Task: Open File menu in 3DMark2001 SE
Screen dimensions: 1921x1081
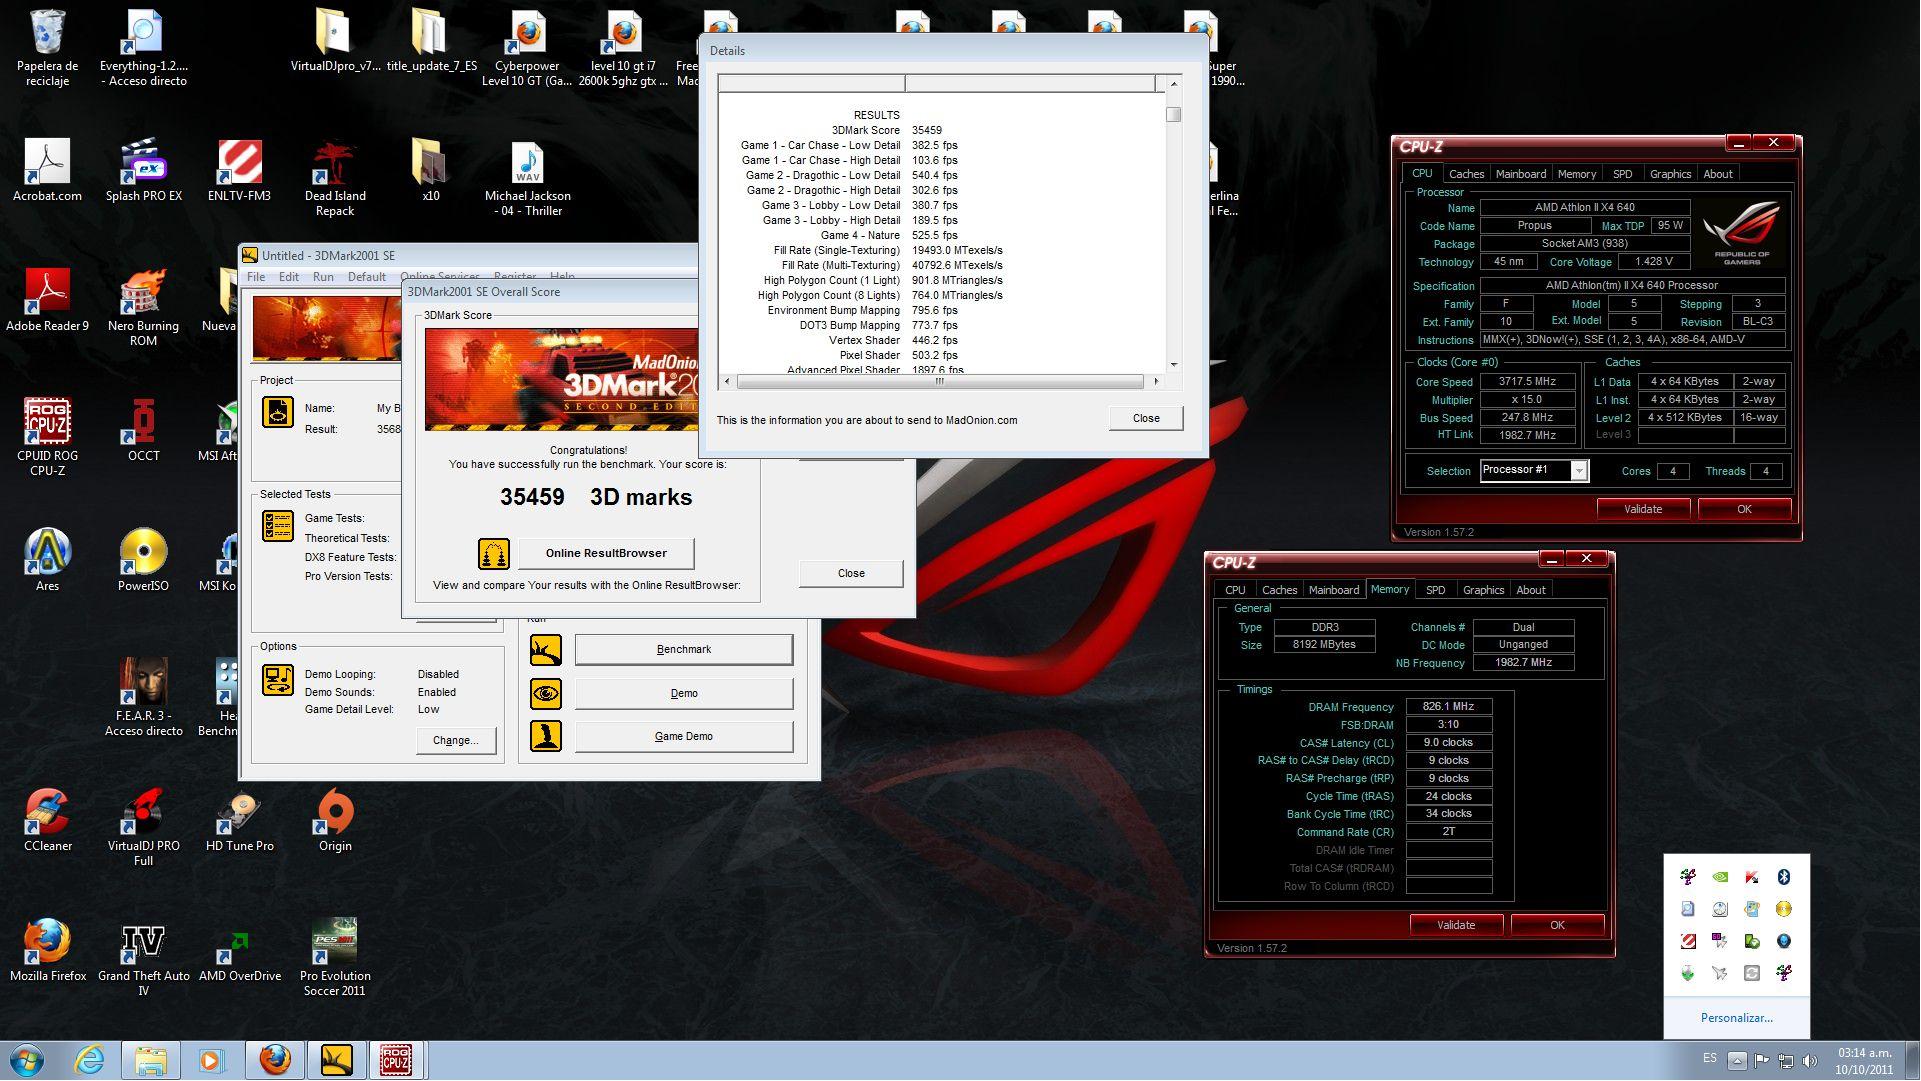Action: [256, 277]
